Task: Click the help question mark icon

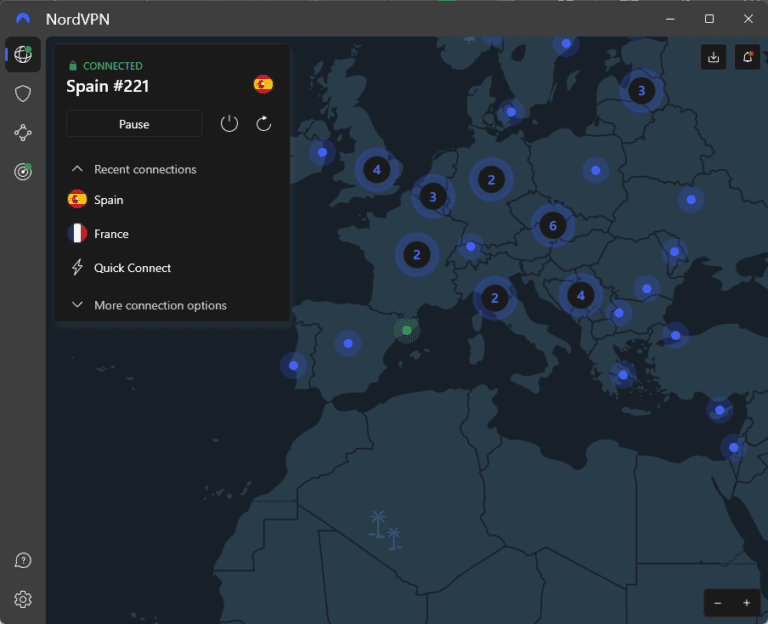Action: [x=23, y=560]
